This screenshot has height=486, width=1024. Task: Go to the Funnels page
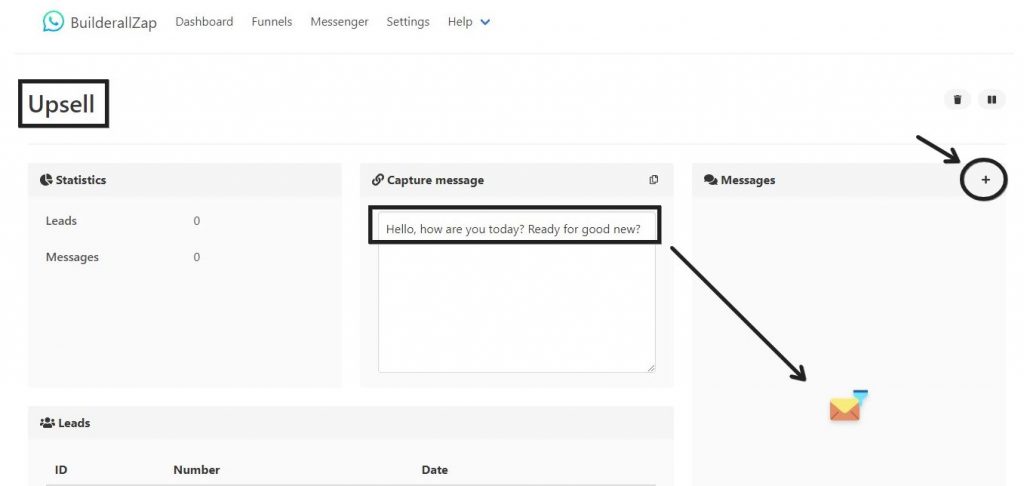pyautogui.click(x=272, y=22)
